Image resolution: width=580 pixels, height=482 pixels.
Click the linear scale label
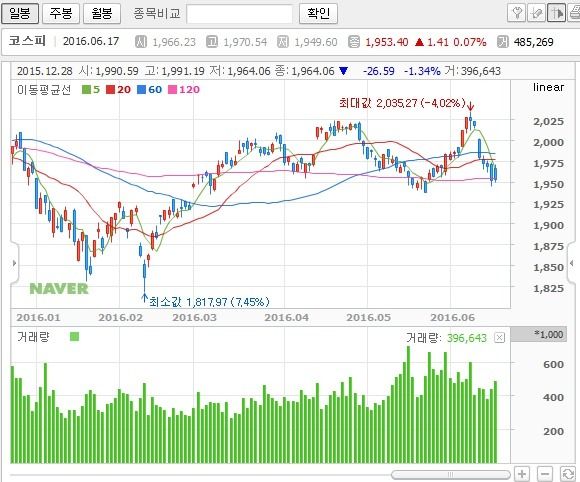pos(548,87)
